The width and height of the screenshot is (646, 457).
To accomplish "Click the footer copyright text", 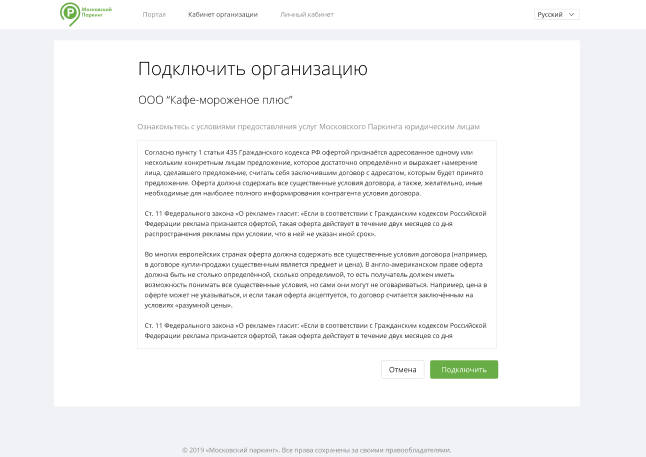I will (x=316, y=449).
